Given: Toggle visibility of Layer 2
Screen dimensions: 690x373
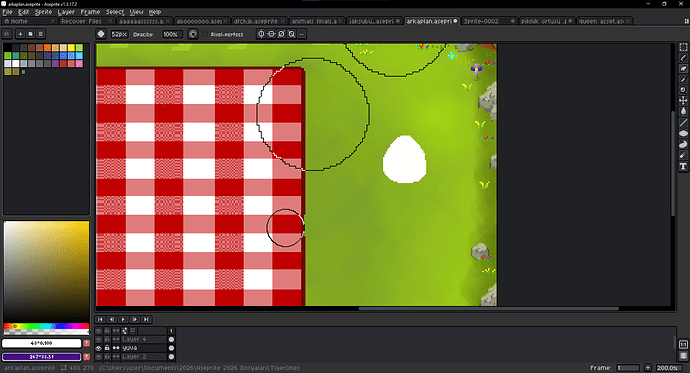Looking at the screenshot, I should (x=99, y=357).
